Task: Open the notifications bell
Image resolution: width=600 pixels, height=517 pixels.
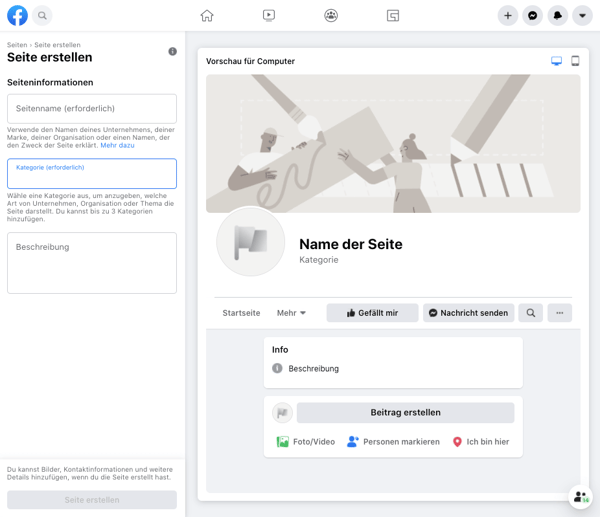Action: [x=558, y=16]
